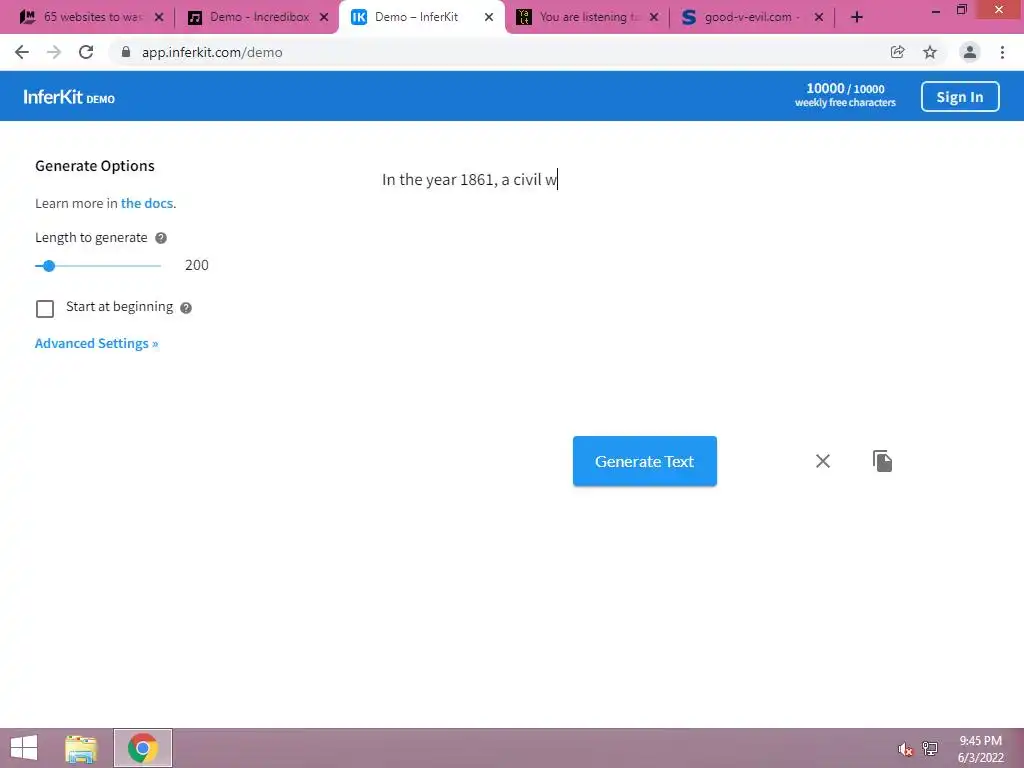Click the padlock site info icon
1024x768 pixels.
[126, 52]
